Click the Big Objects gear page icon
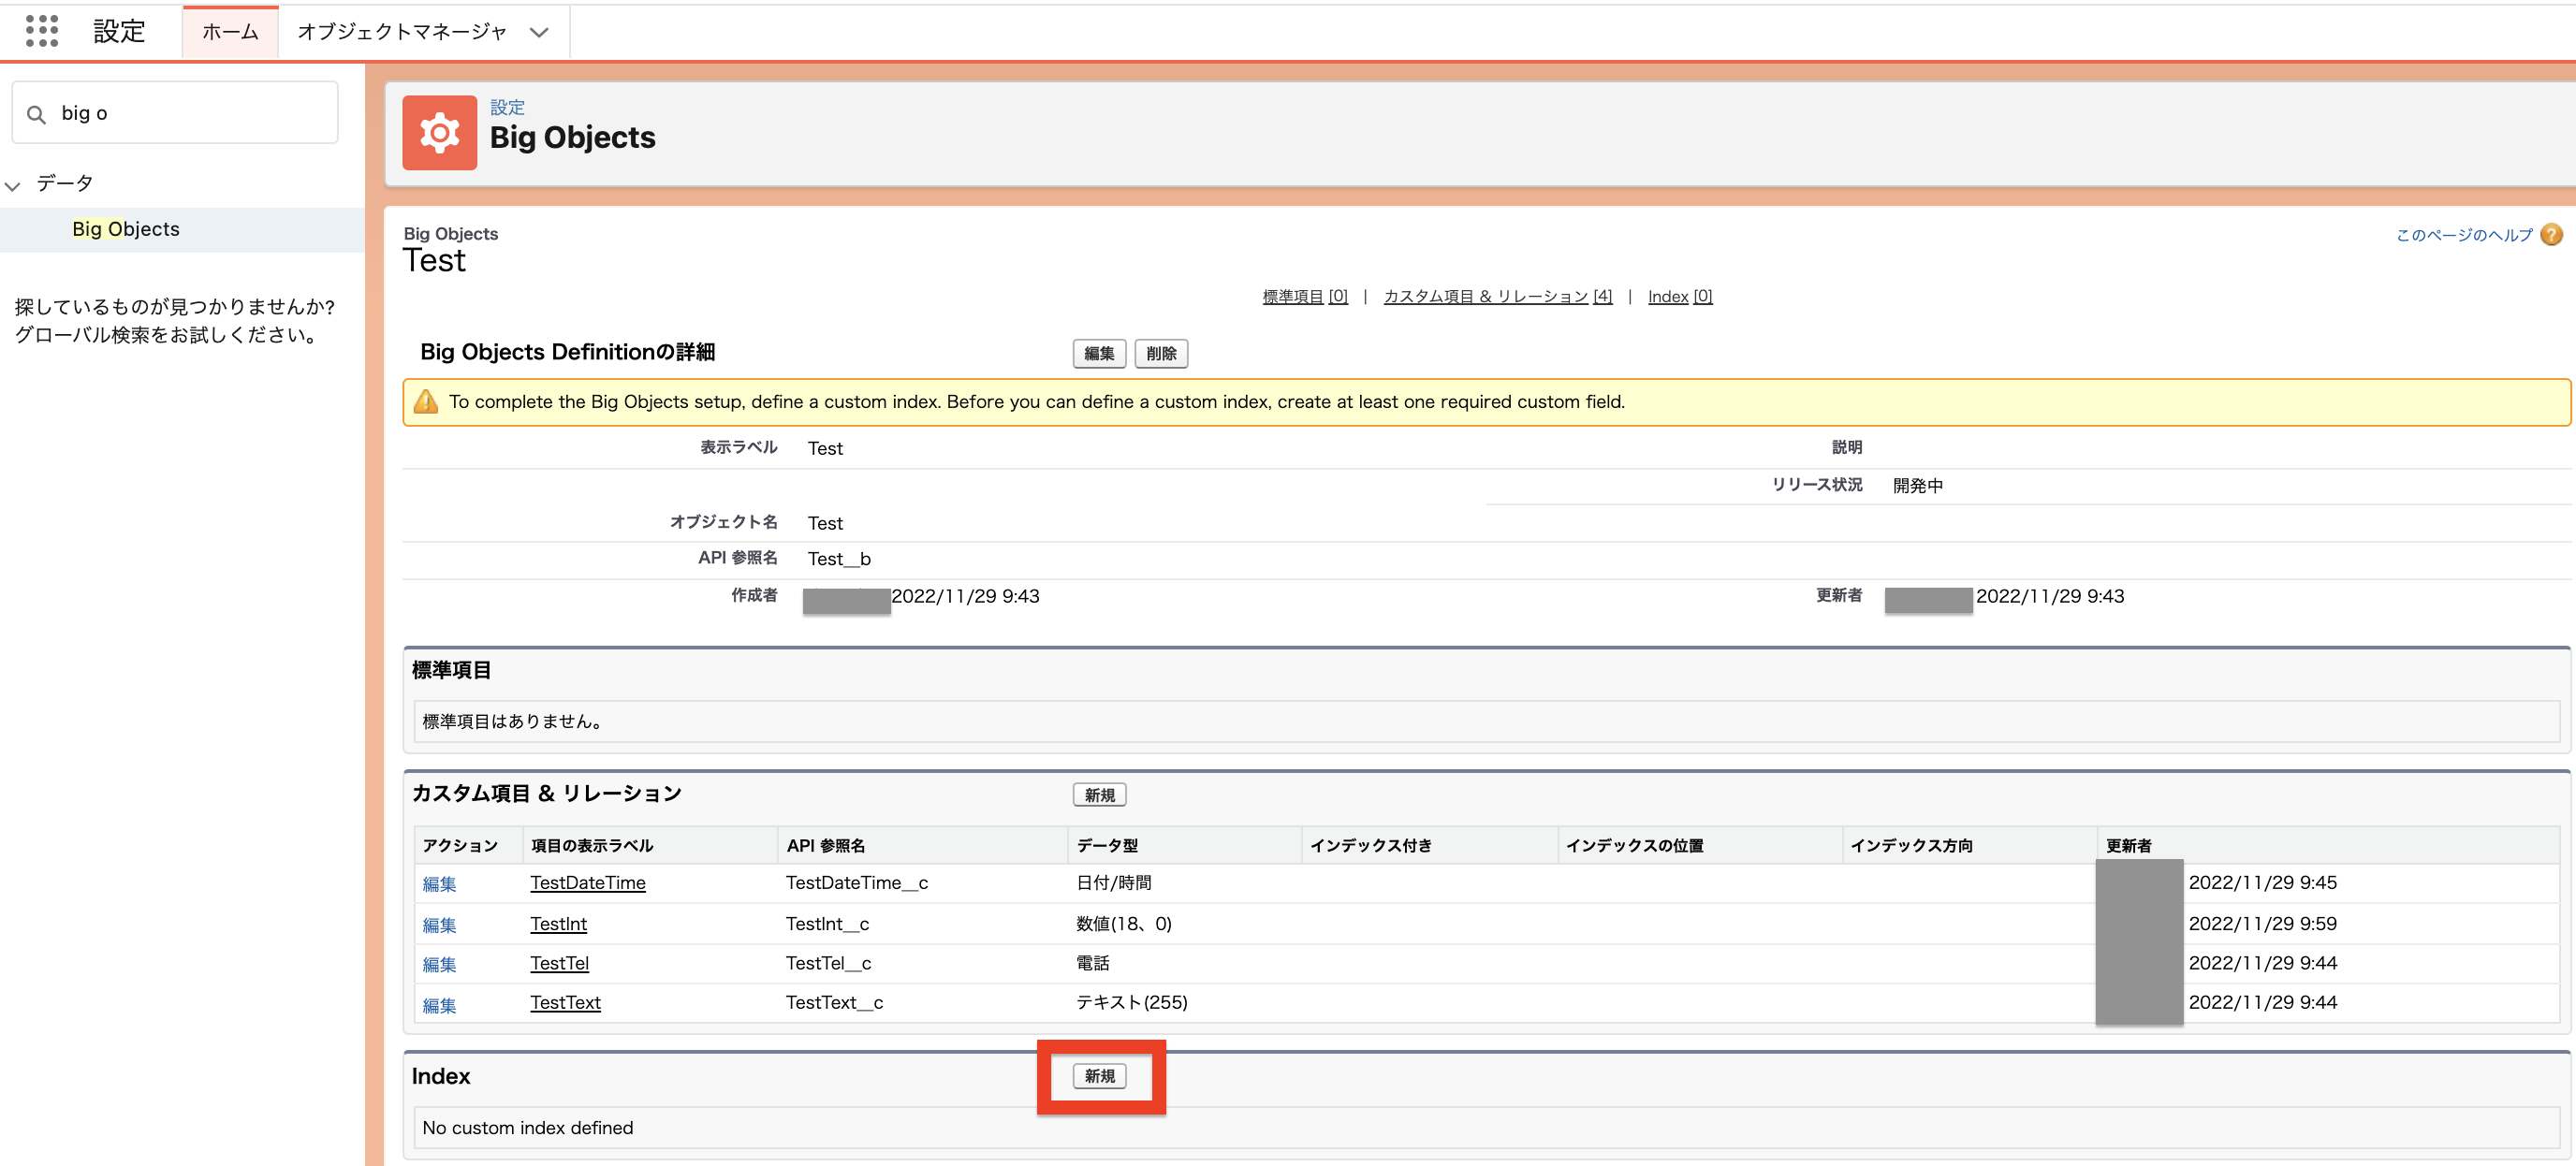 (x=439, y=132)
